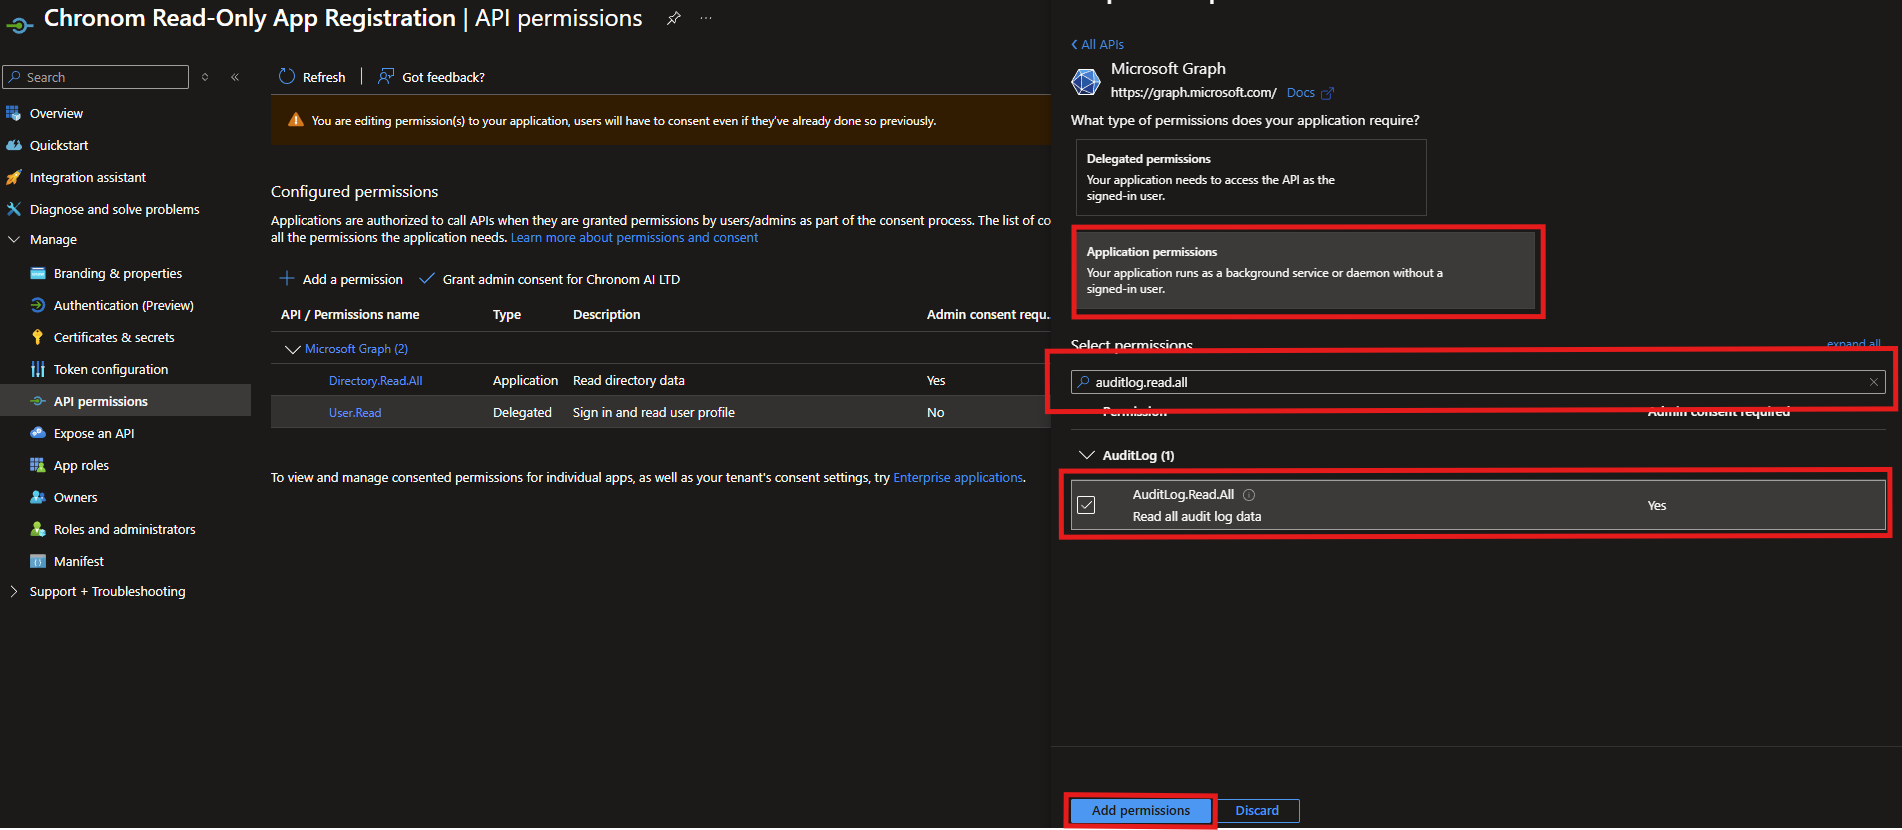Screen dimensions: 1902x830
Task: Open Learn more about permissions and consent link
Action: (634, 238)
